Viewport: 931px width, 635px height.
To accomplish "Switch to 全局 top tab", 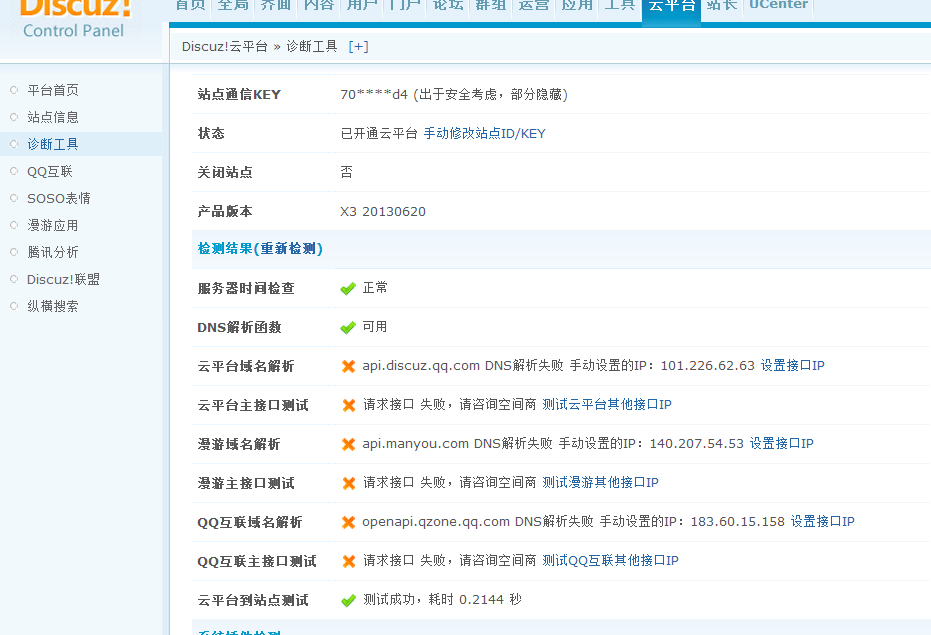I will point(233,7).
